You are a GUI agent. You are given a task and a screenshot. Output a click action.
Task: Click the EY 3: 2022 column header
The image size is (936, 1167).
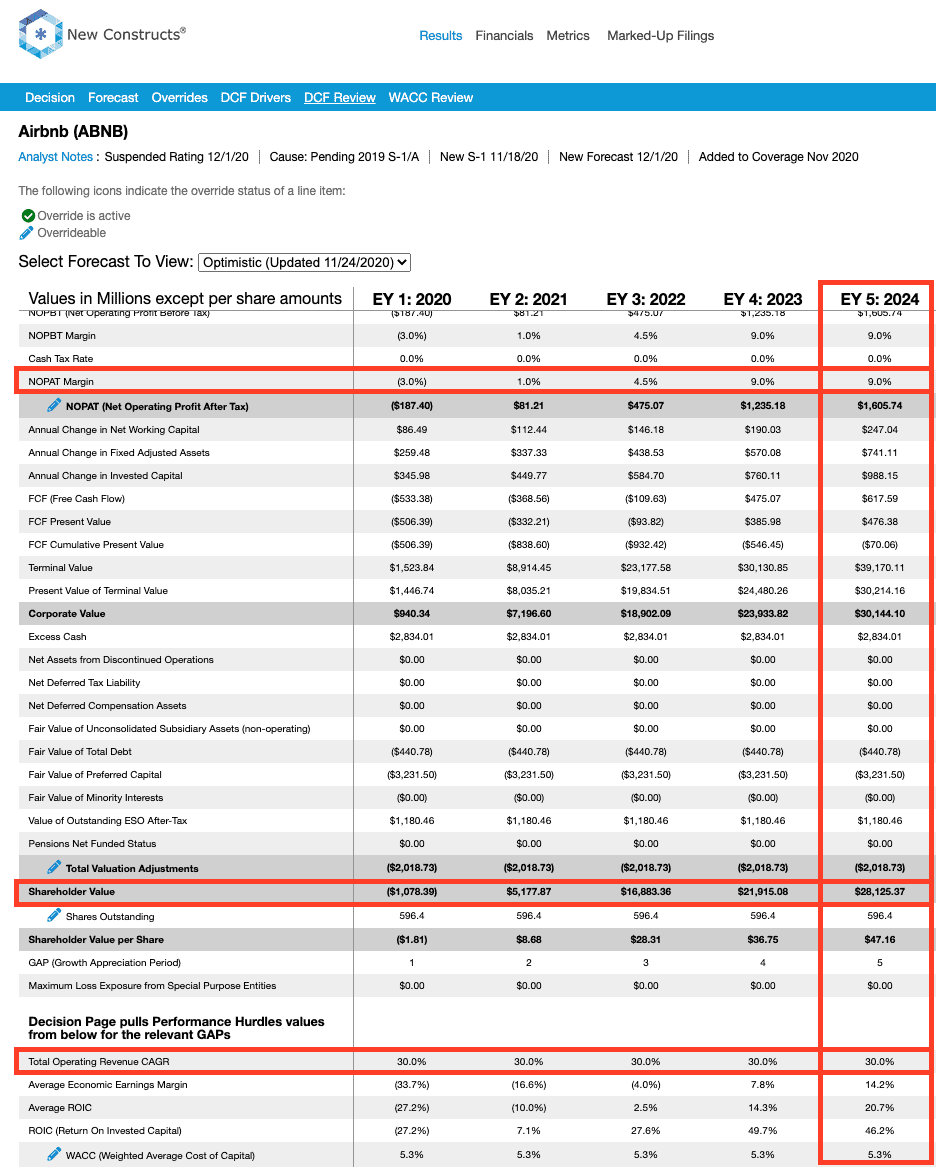(x=646, y=299)
